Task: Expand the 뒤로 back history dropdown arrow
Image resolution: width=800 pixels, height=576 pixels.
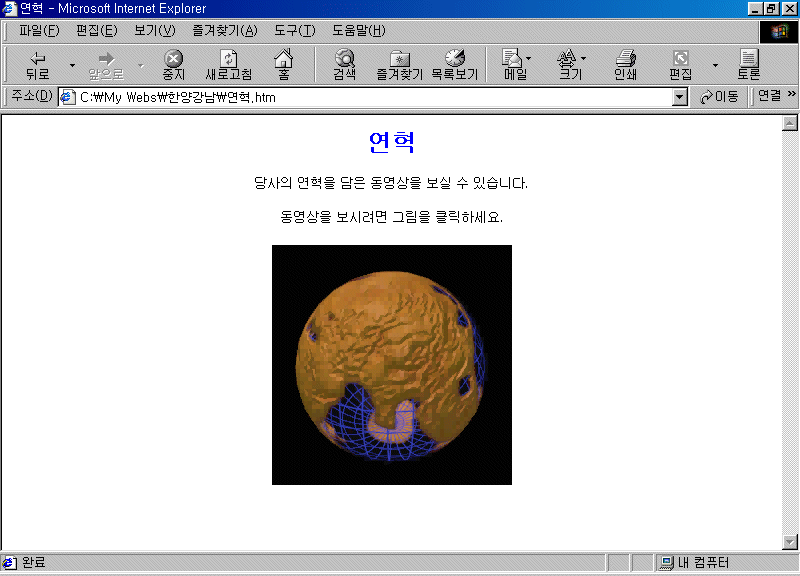Action: (x=72, y=65)
